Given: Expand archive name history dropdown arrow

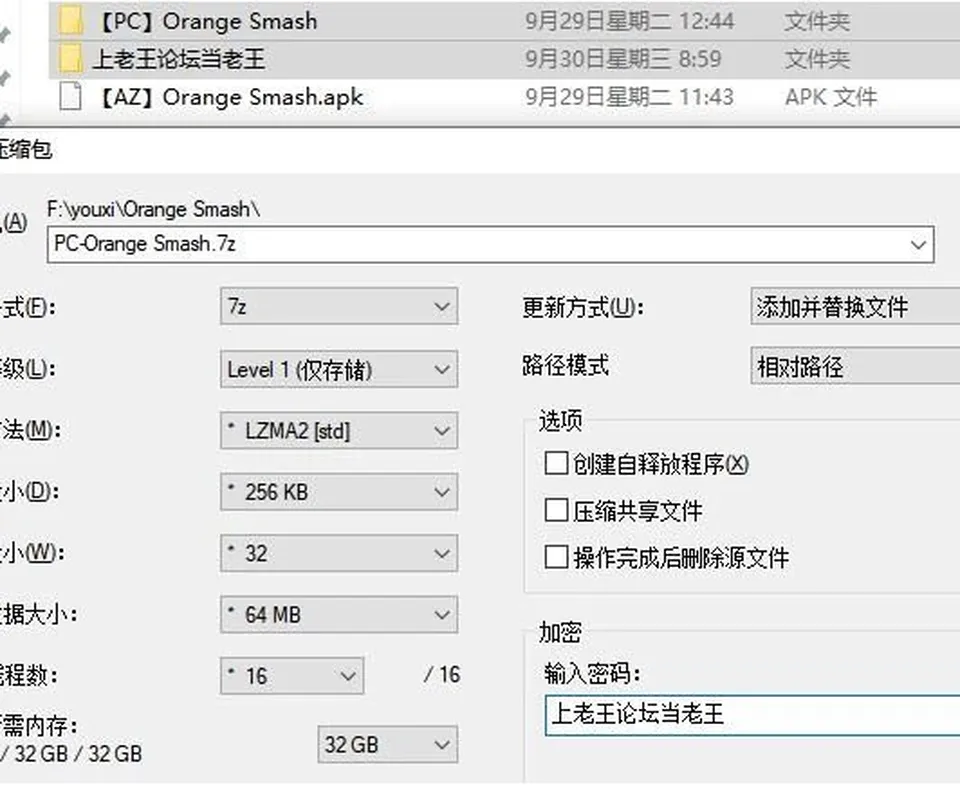Looking at the screenshot, I should pyautogui.click(x=918, y=245).
